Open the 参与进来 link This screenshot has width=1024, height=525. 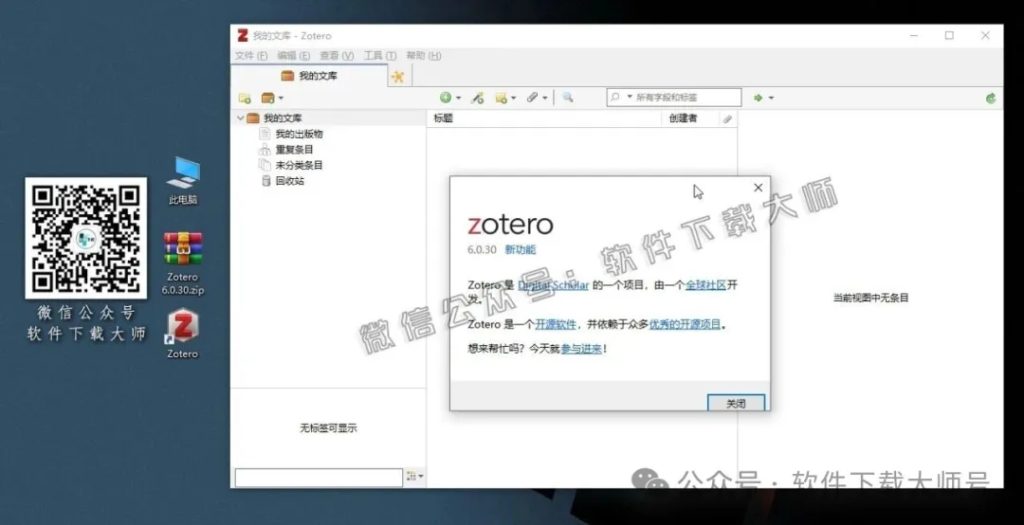point(581,349)
